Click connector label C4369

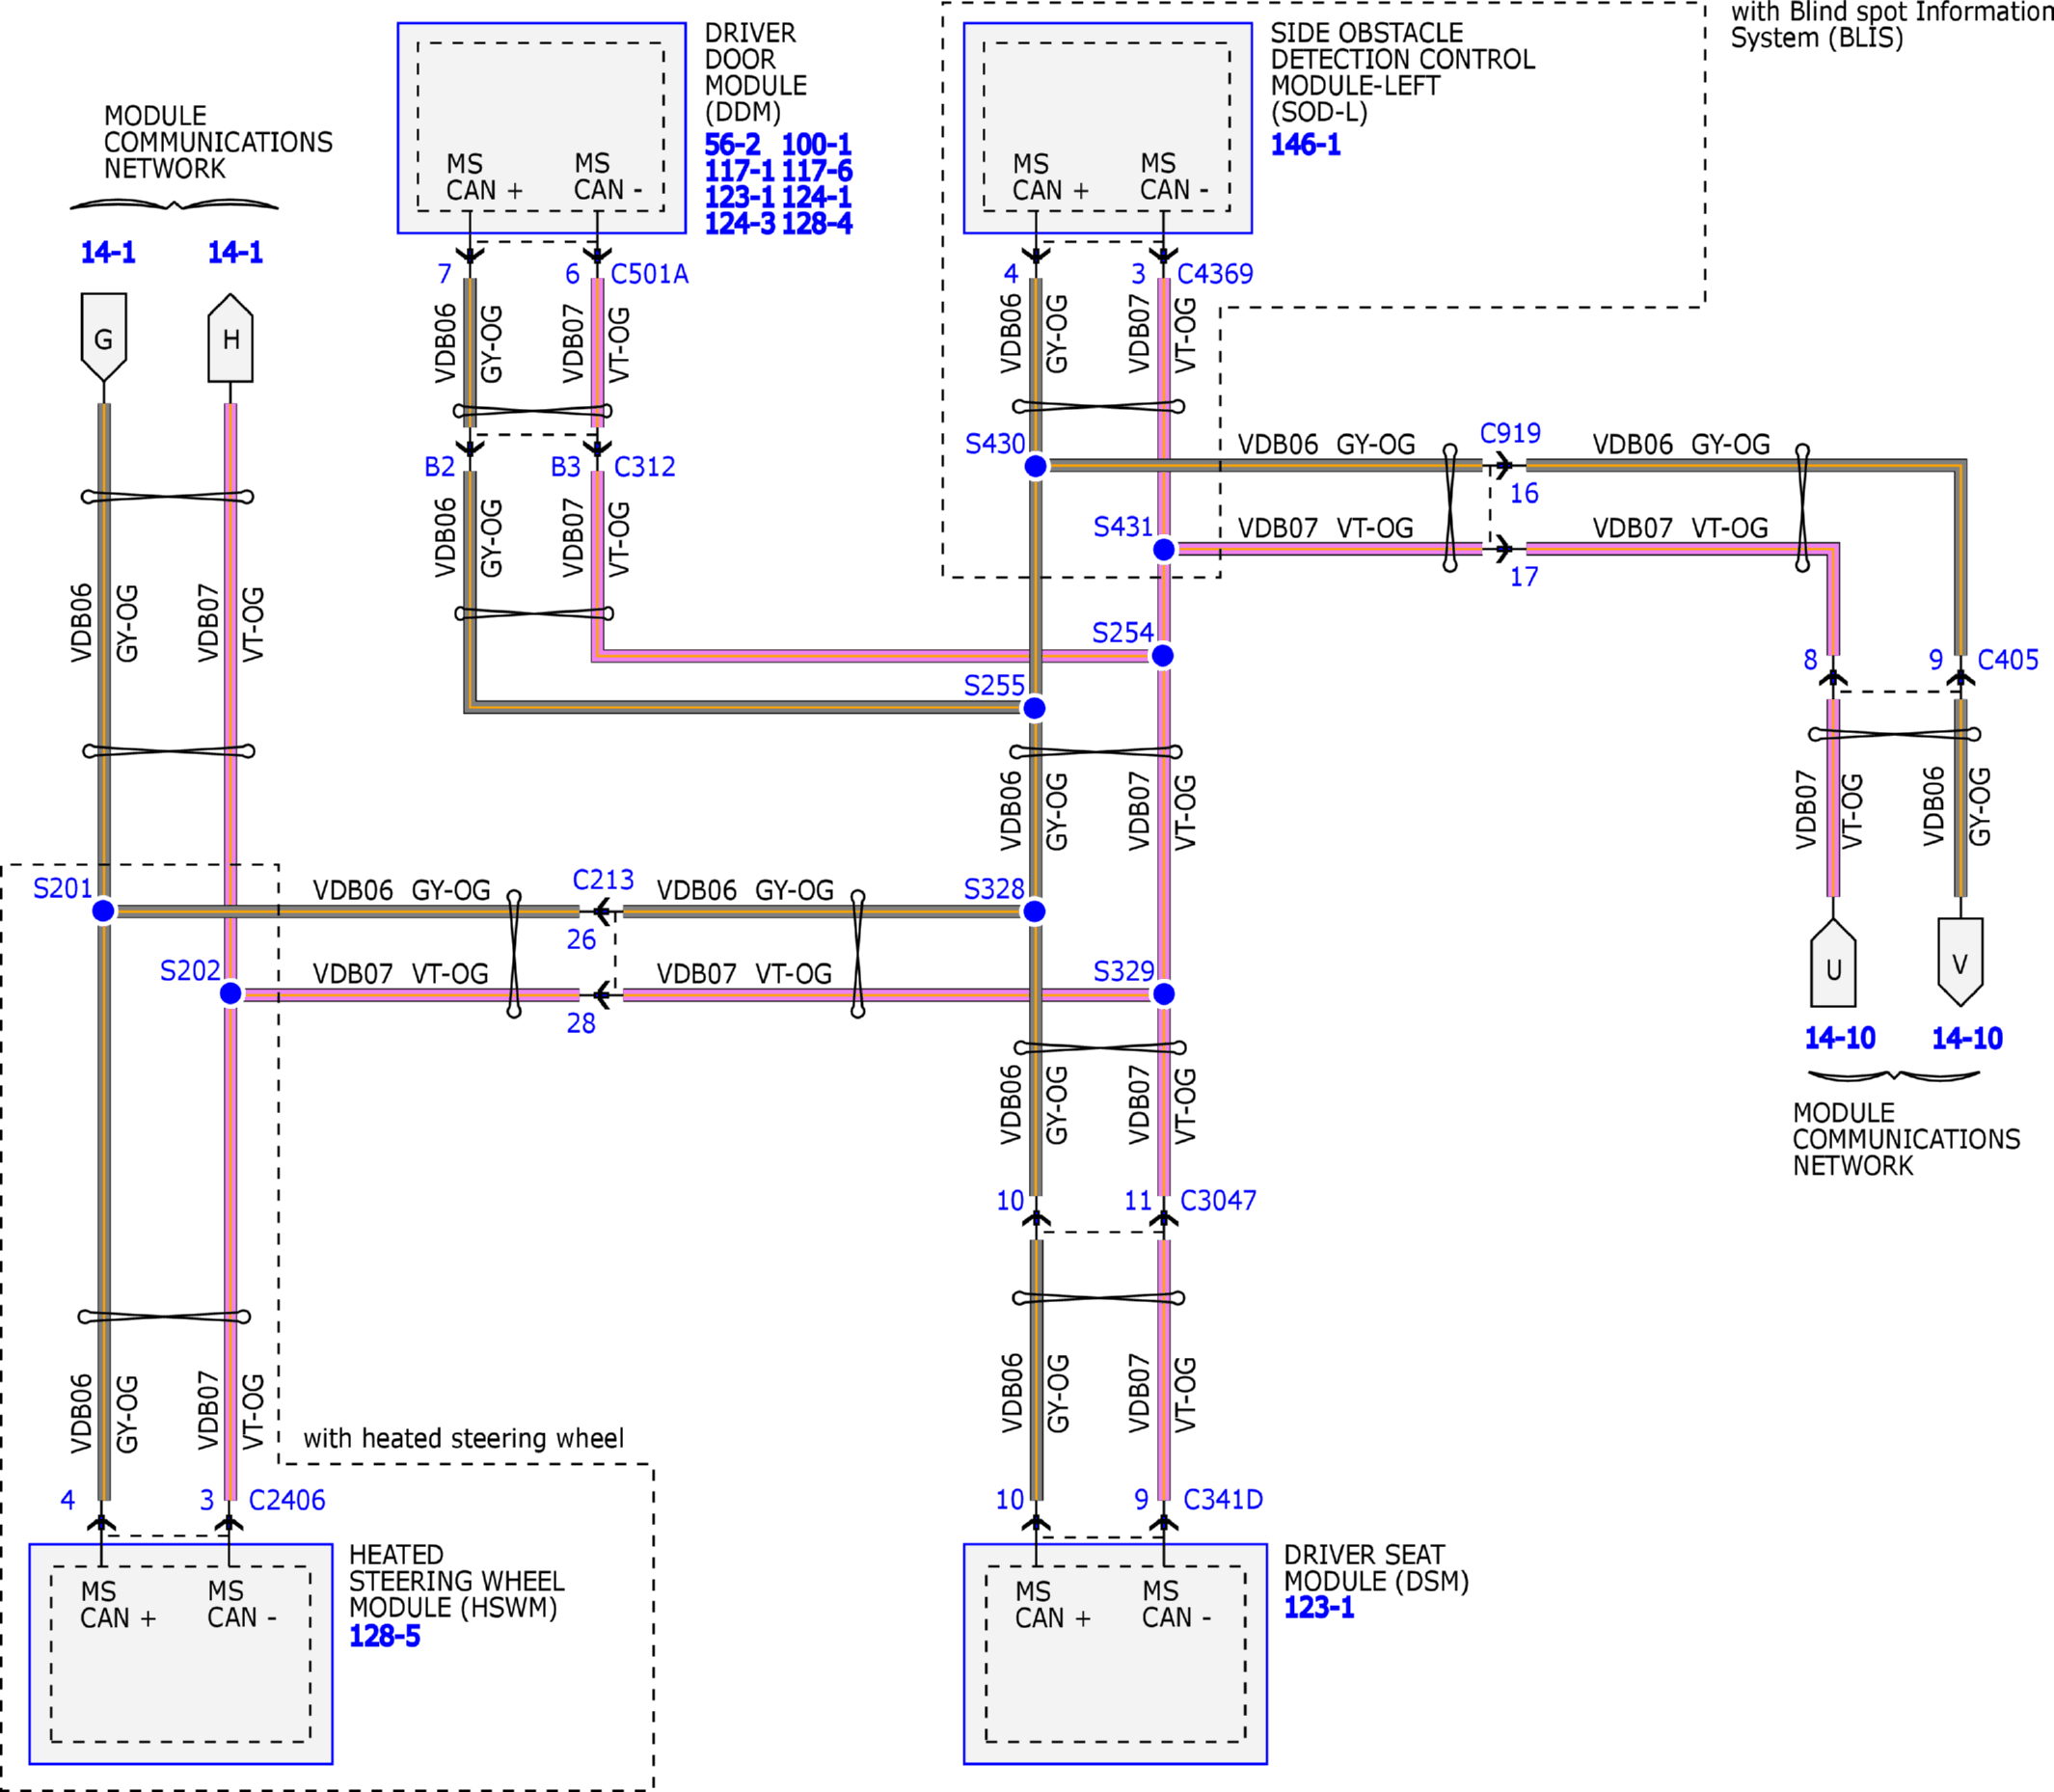point(1215,274)
